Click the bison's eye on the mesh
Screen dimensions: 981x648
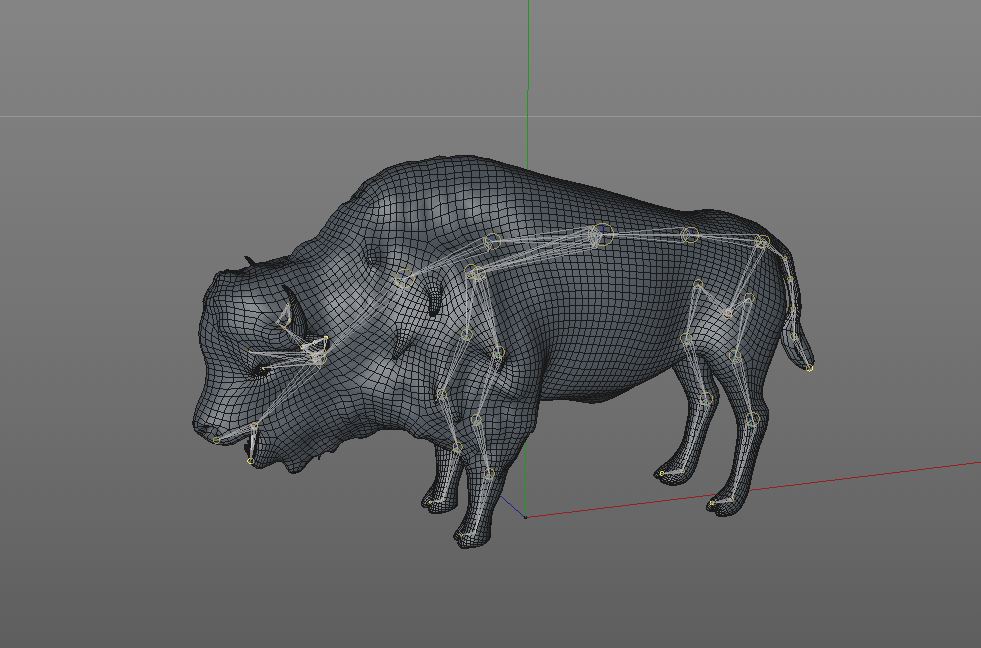[x=260, y=372]
